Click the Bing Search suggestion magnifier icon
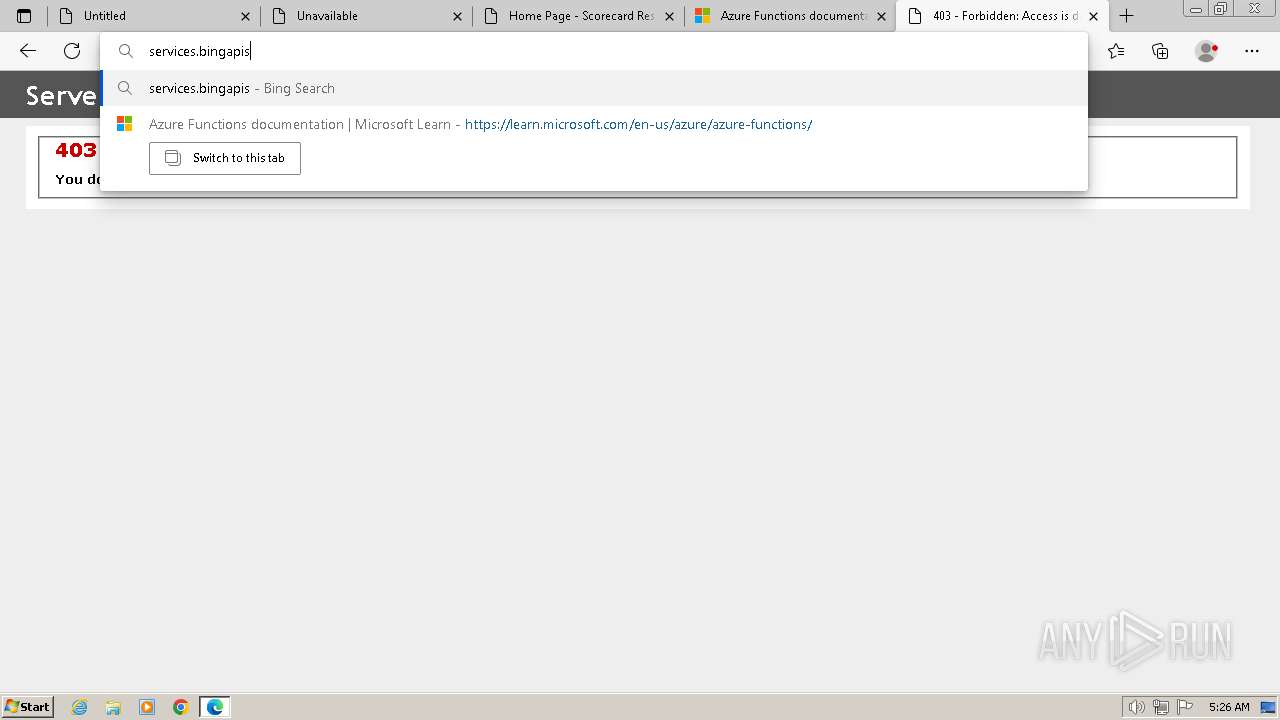The image size is (1280, 720). coord(125,88)
